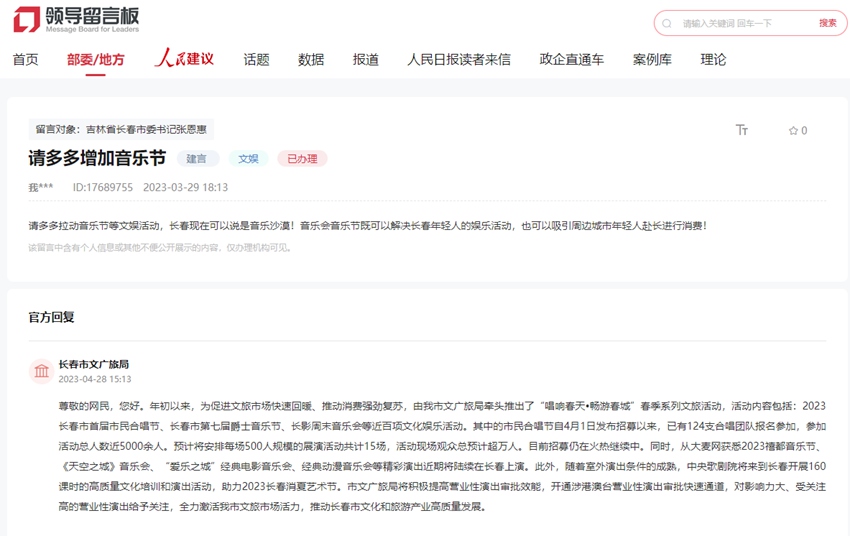Click the 领导留言板 logo icon
The width and height of the screenshot is (850, 536).
tap(26, 19)
